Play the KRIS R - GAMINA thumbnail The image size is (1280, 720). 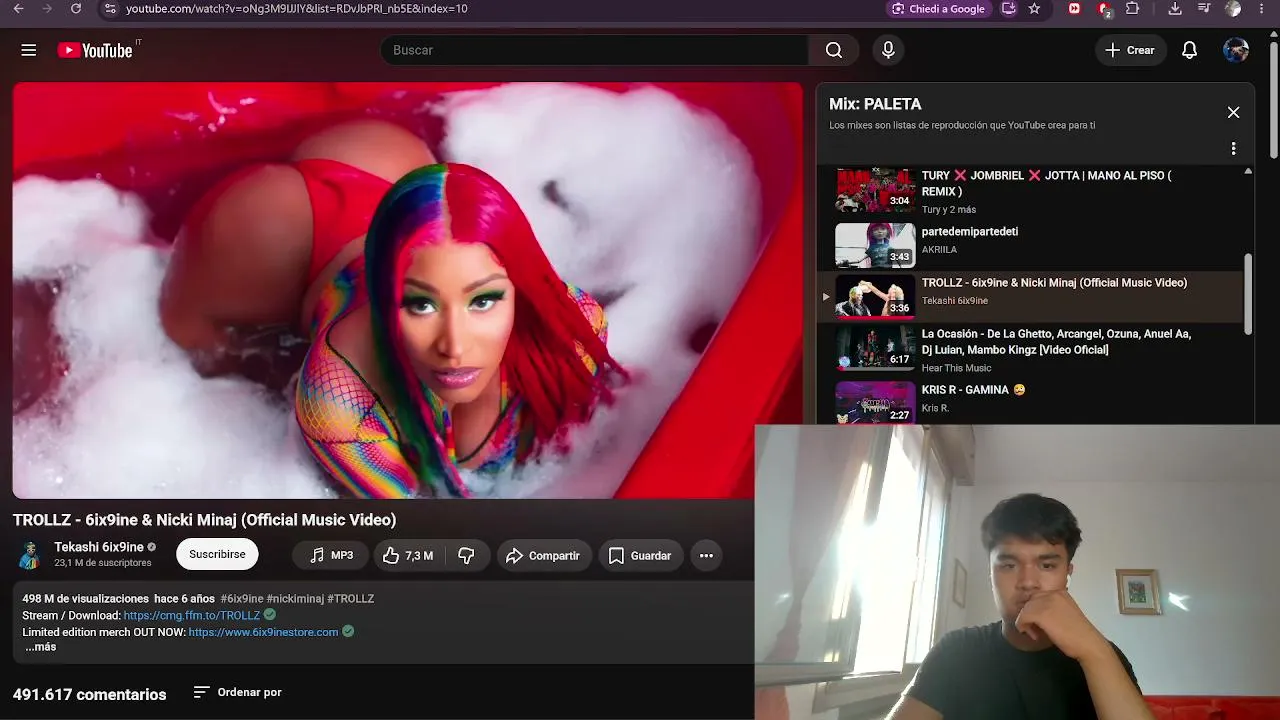(x=875, y=402)
